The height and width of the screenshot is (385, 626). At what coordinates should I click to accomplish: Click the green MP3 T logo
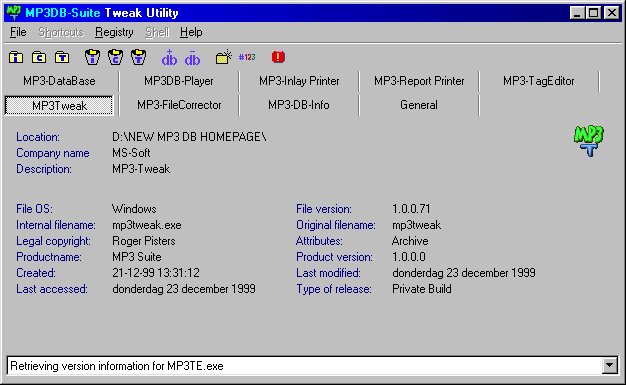point(589,141)
